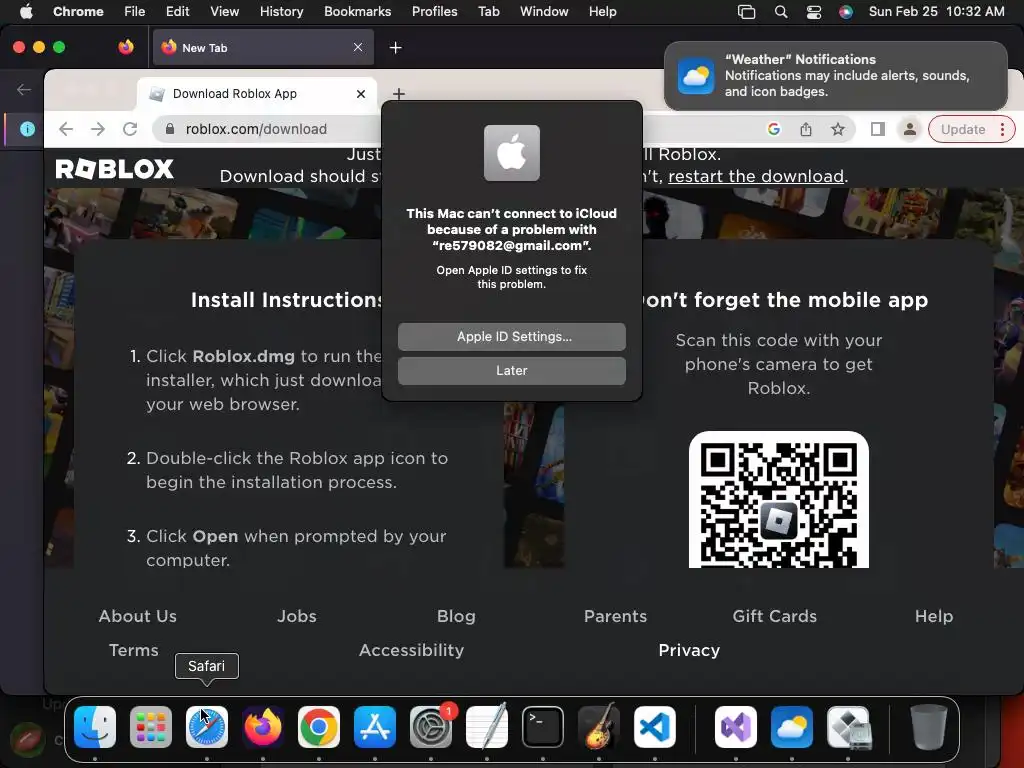Image resolution: width=1024 pixels, height=768 pixels.
Task: Click the Roblox mobile app QR code
Action: point(778,500)
